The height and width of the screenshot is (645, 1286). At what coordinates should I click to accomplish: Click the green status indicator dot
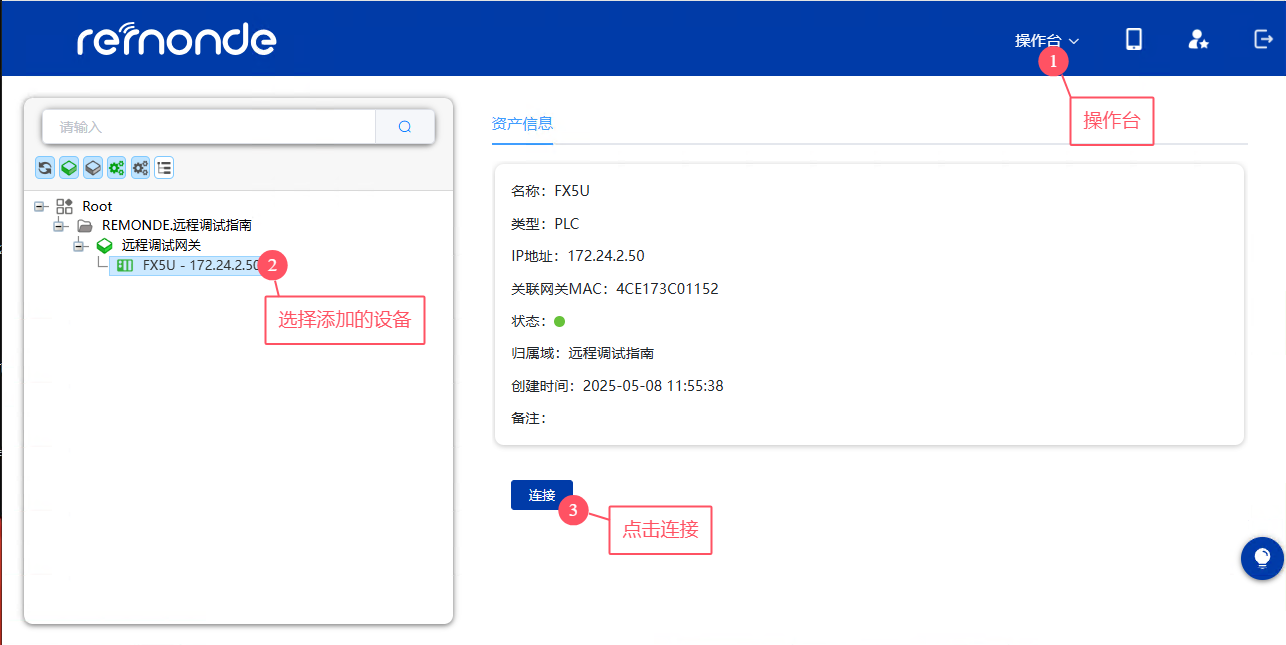tap(560, 322)
